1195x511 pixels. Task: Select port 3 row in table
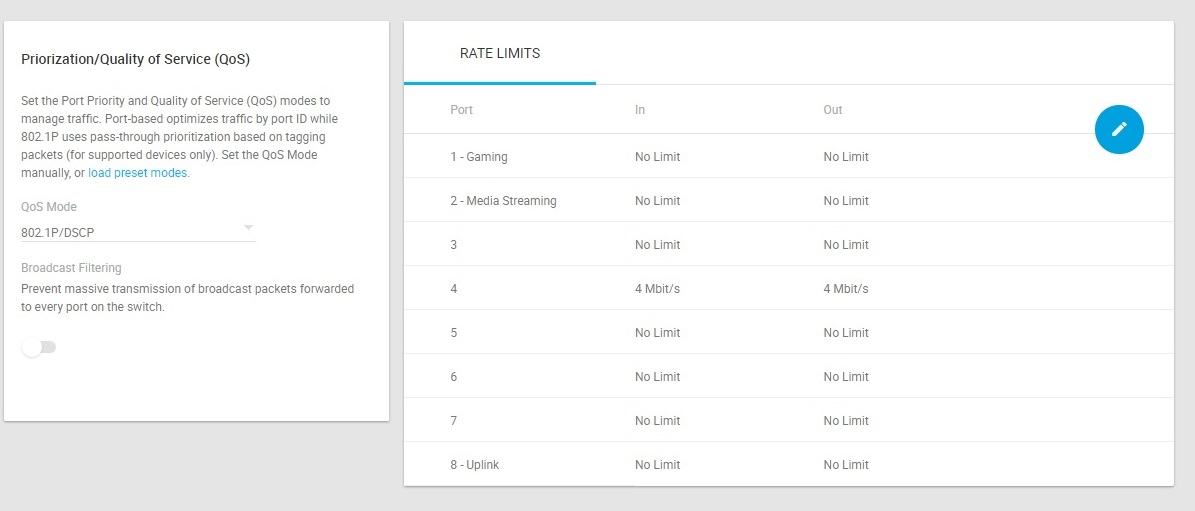[454, 245]
